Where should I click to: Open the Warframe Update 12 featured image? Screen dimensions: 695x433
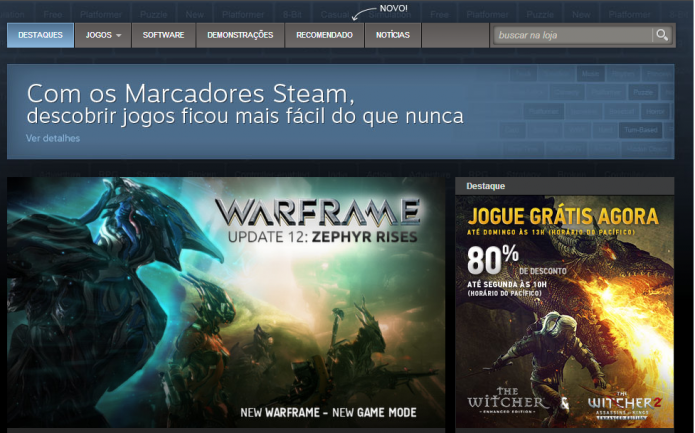pyautogui.click(x=226, y=302)
